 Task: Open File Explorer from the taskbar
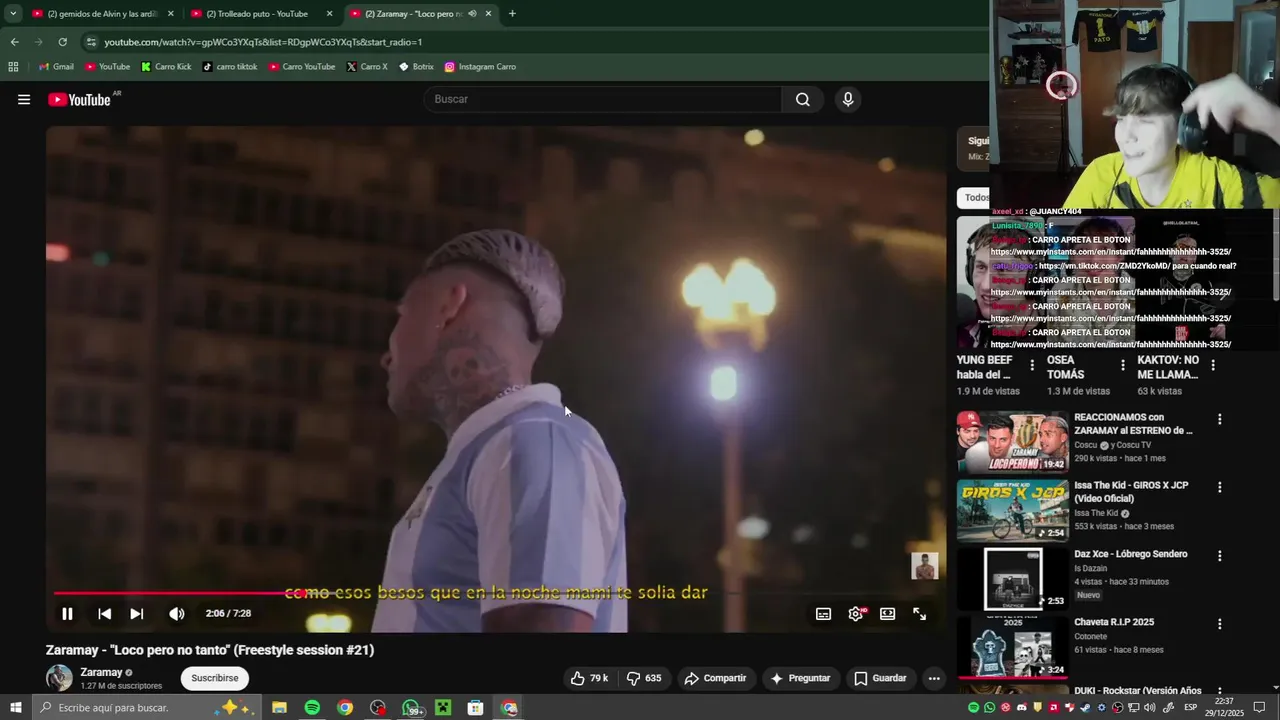tap(279, 708)
